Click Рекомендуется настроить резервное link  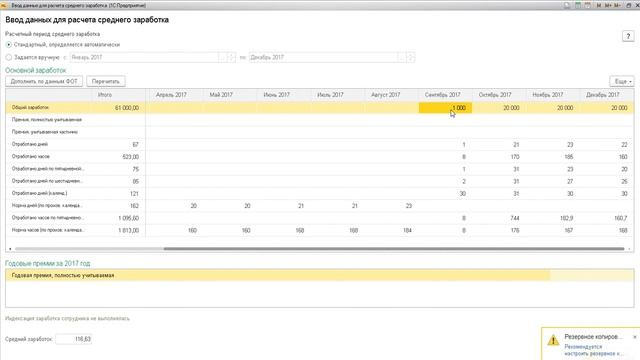pos(594,350)
